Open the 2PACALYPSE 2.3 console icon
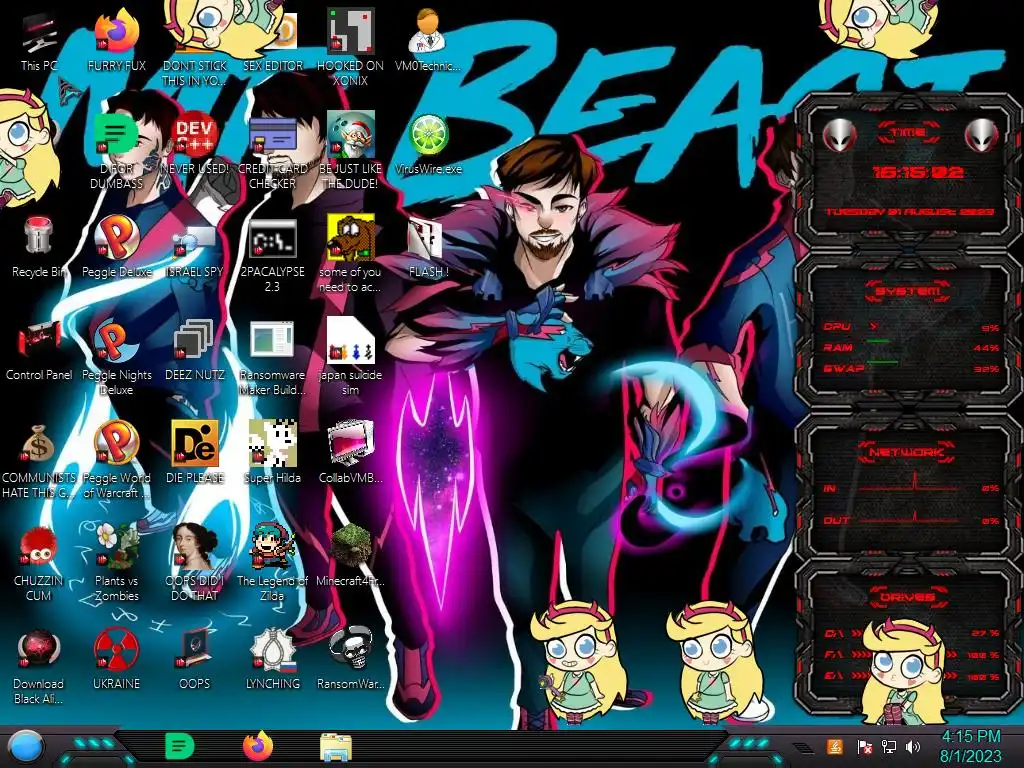Image resolution: width=1024 pixels, height=768 pixels. 272,255
